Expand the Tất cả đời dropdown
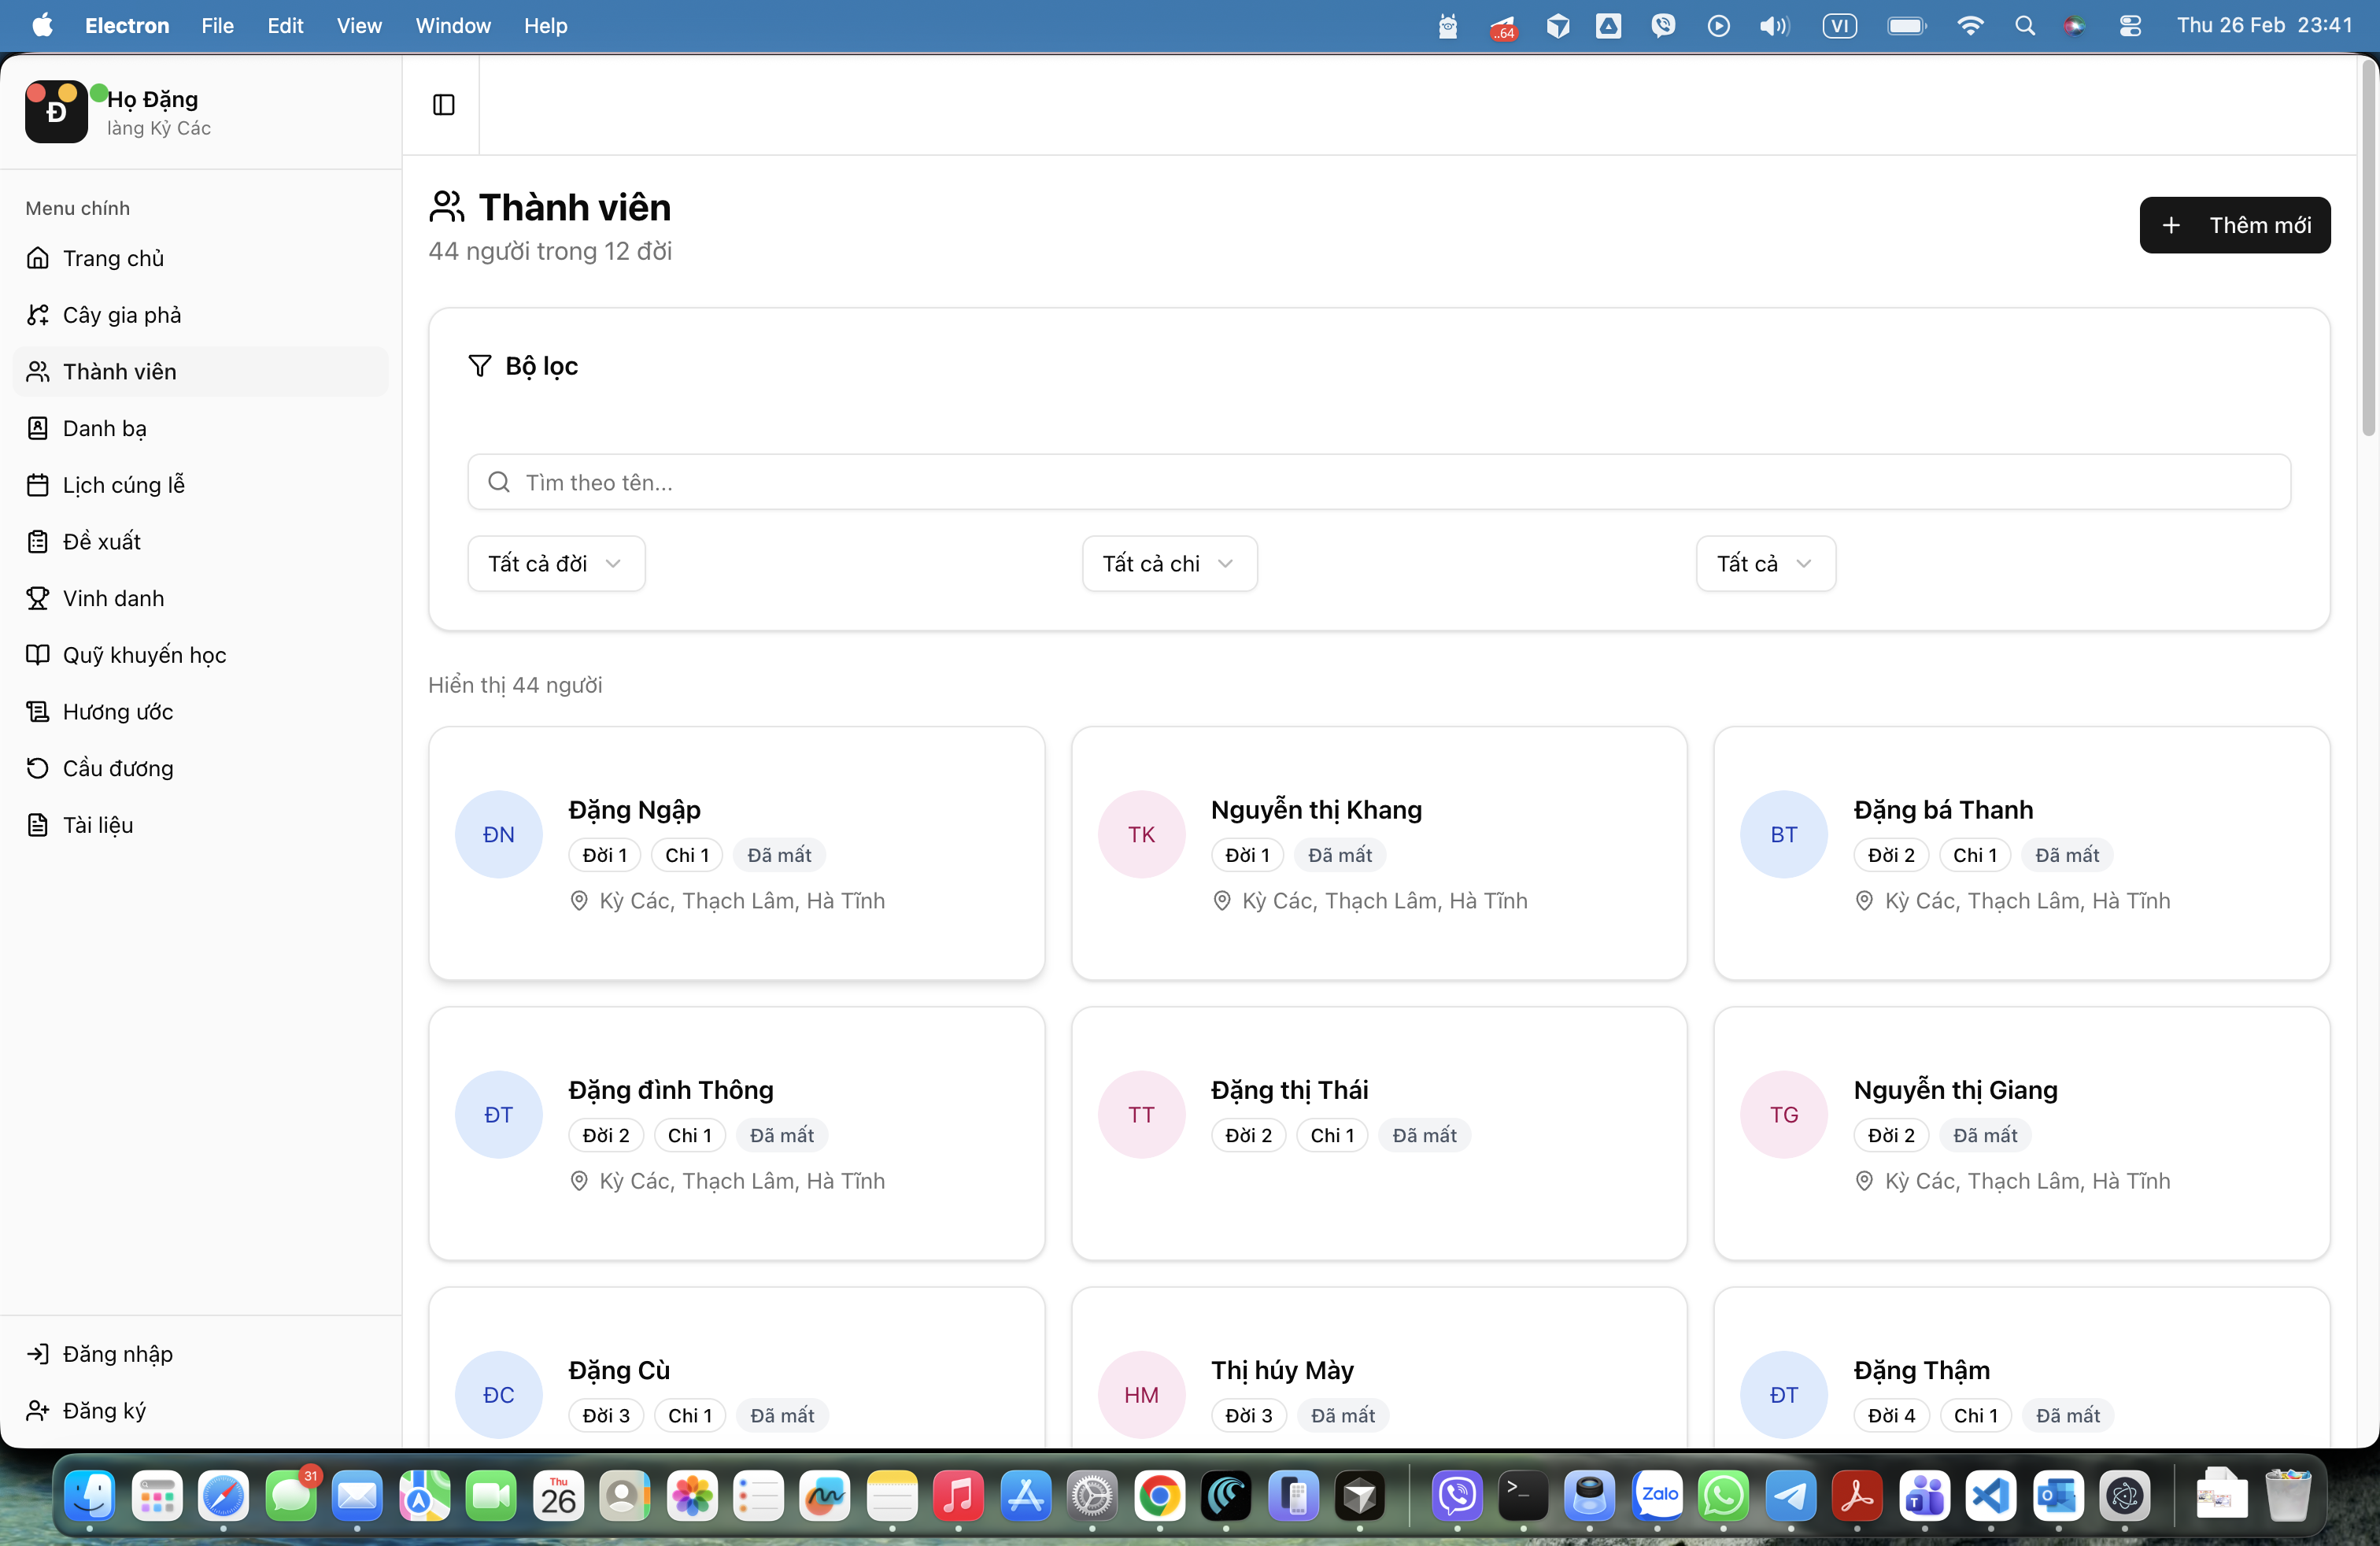 556,563
